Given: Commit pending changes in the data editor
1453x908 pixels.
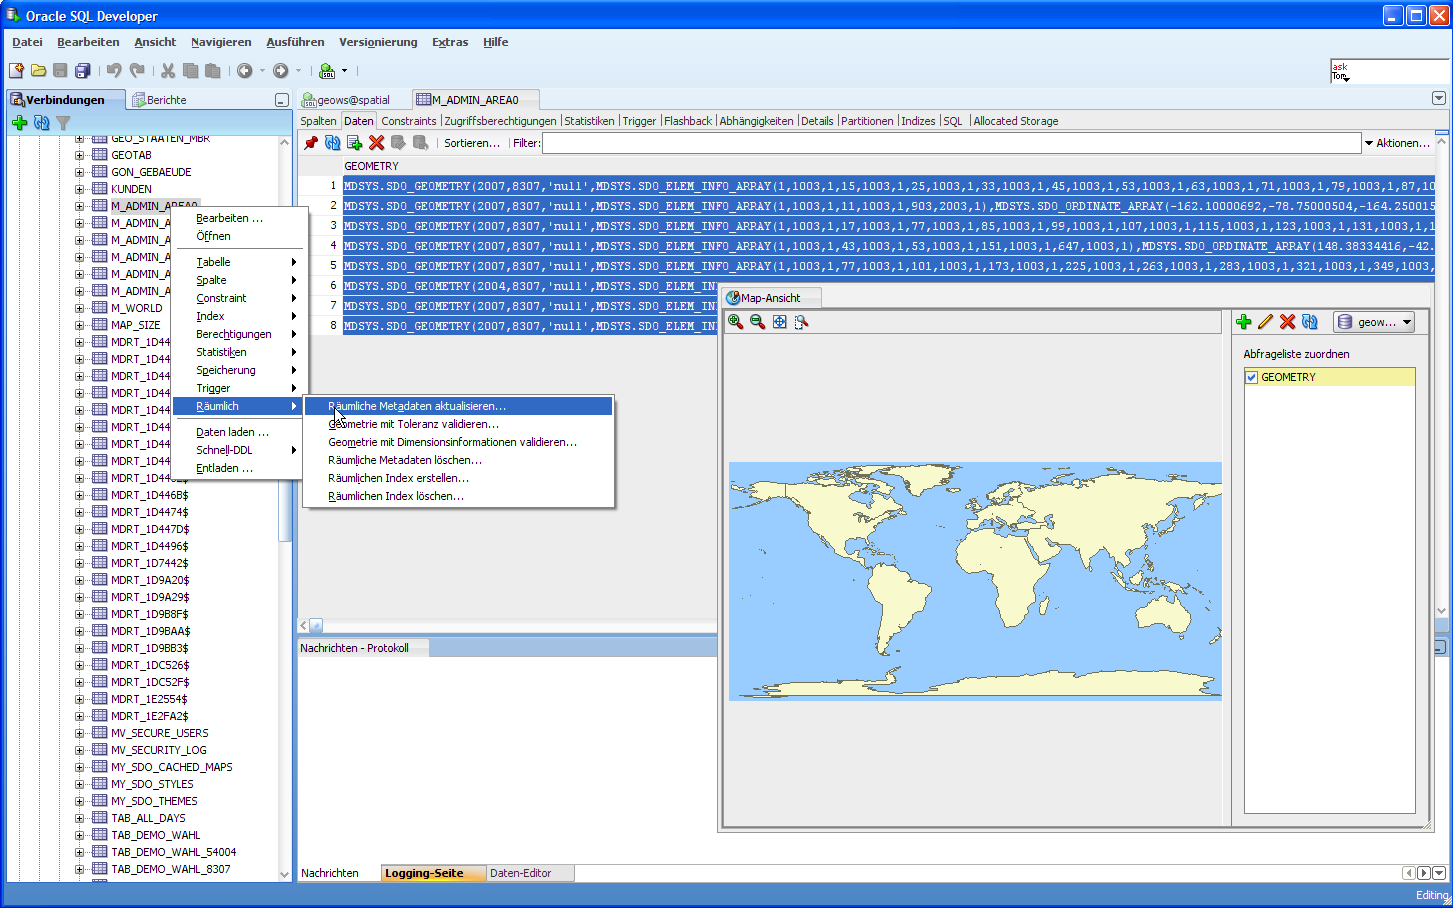Looking at the screenshot, I should 400,143.
